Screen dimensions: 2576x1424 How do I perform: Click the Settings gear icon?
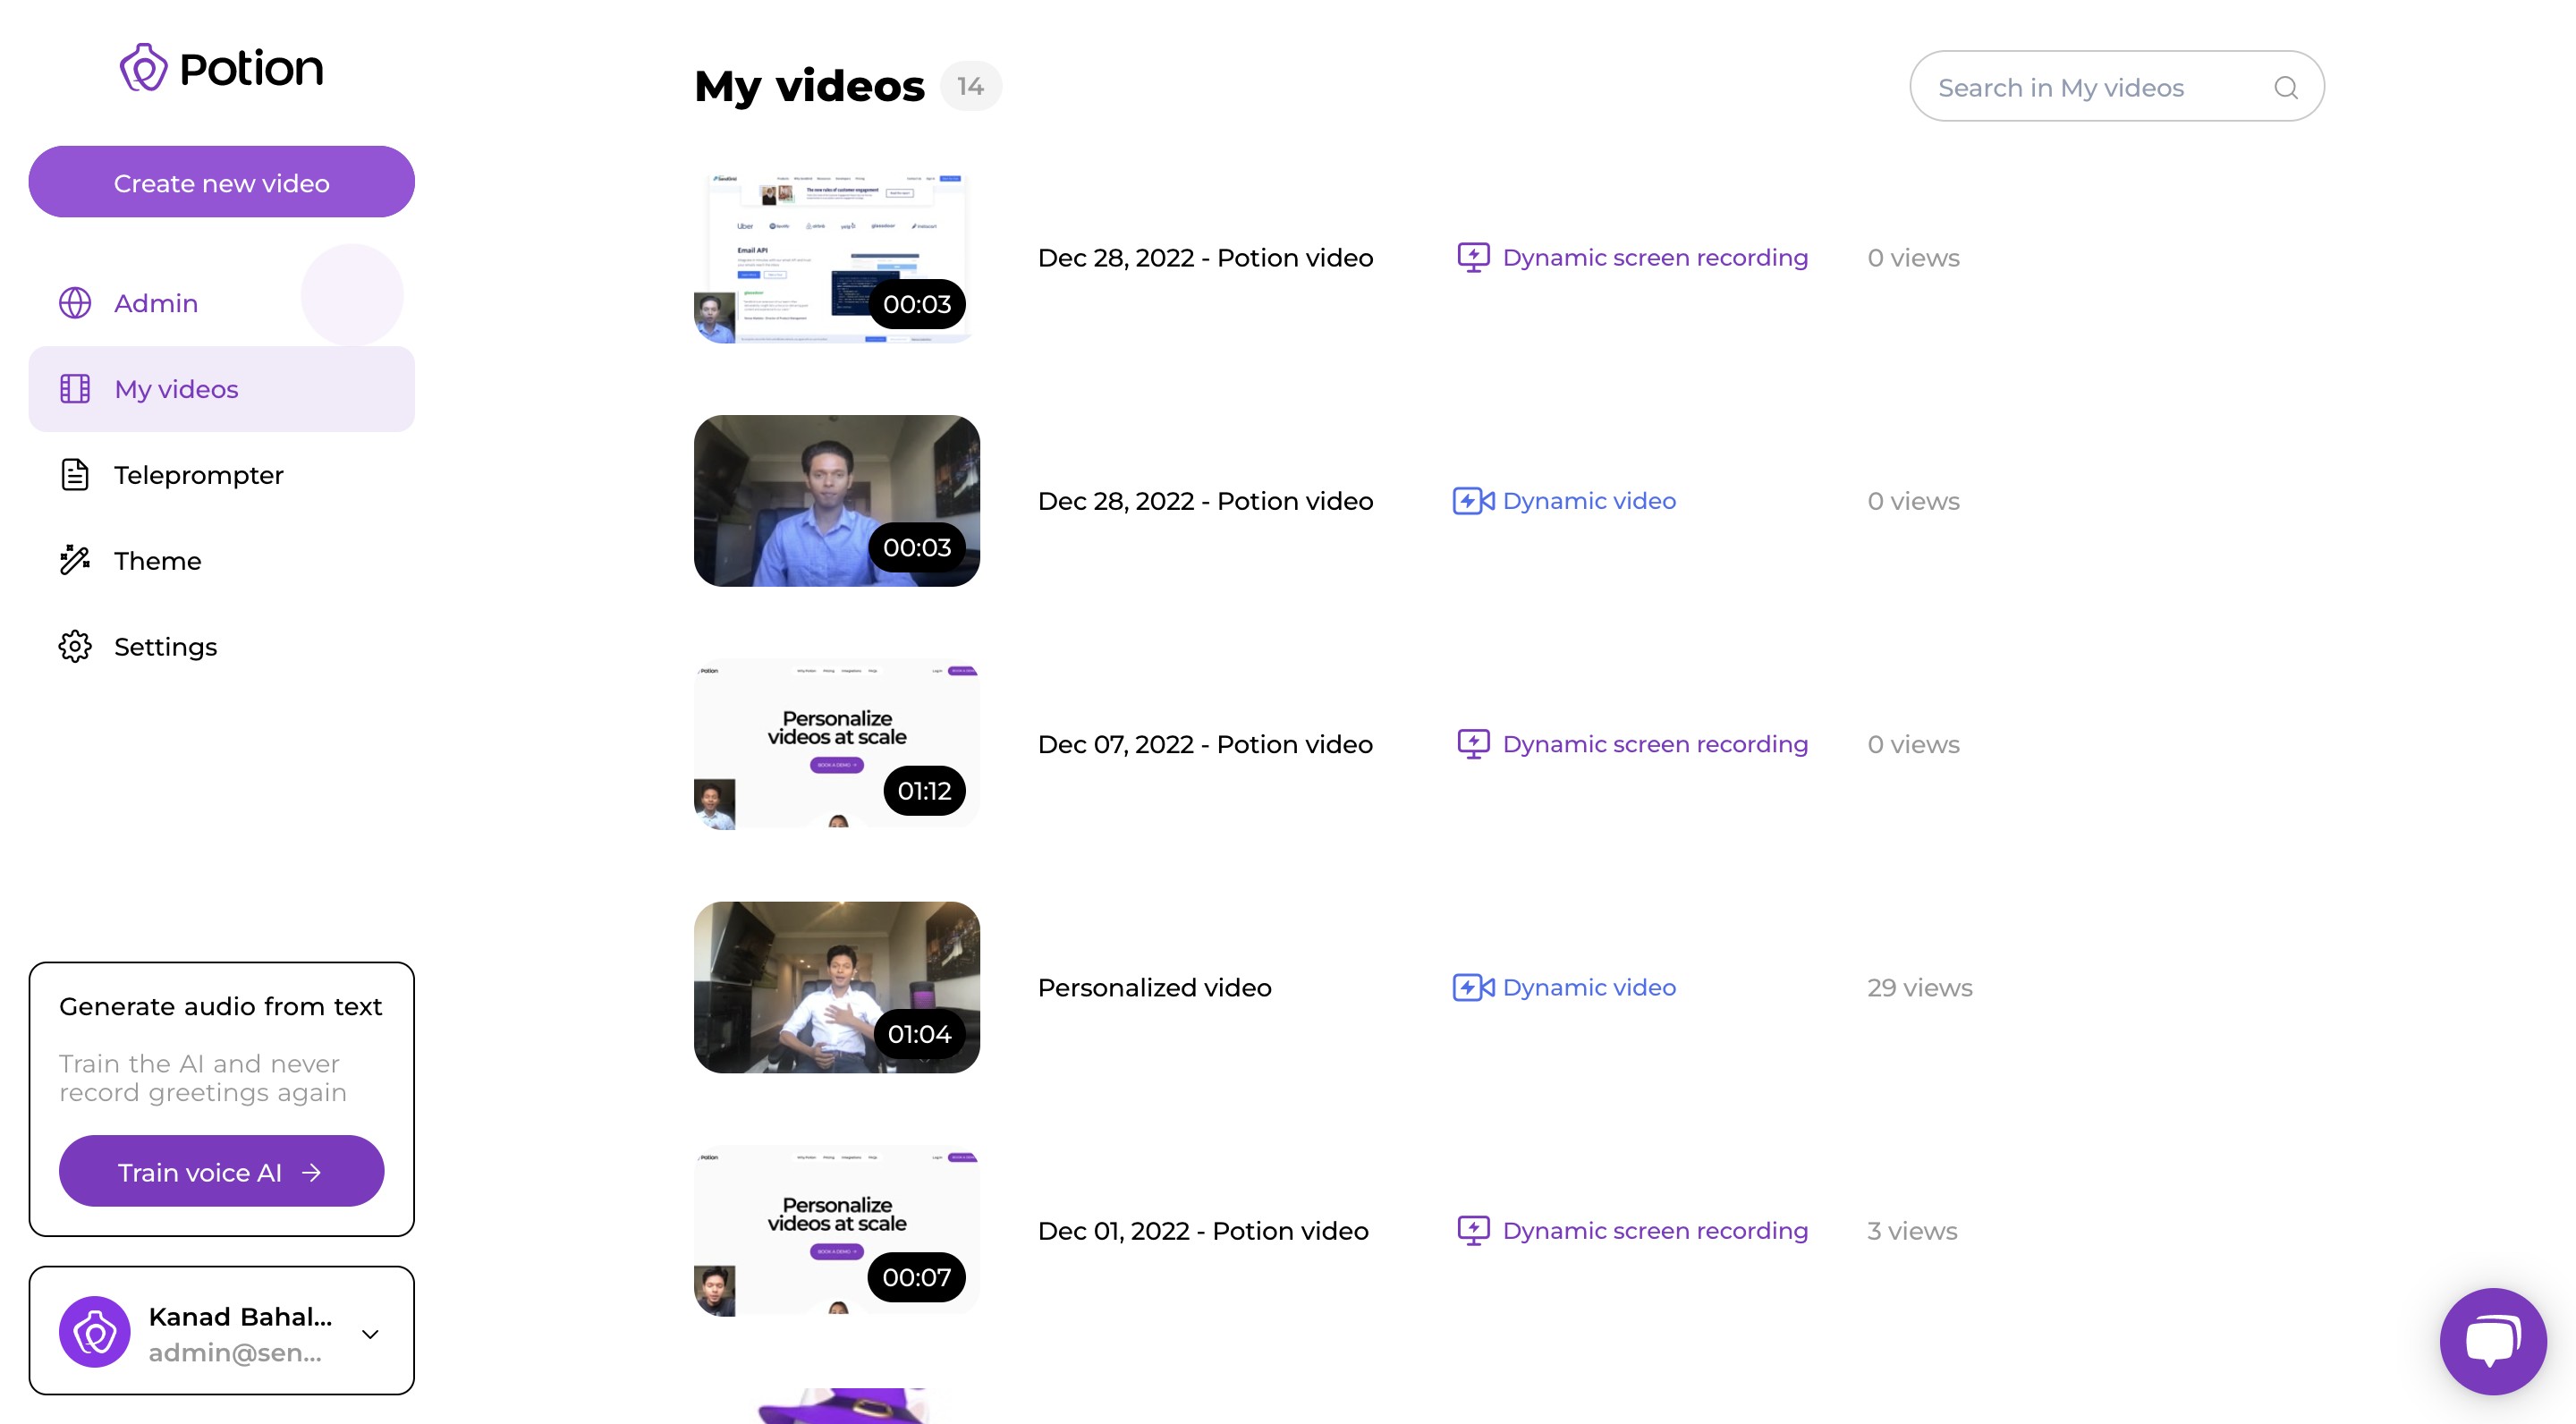(x=75, y=647)
